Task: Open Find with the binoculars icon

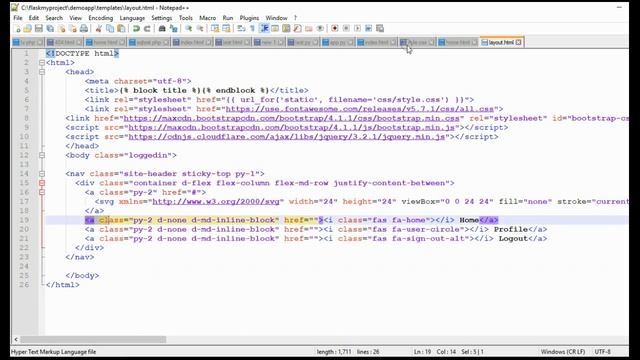Action: click(162, 29)
